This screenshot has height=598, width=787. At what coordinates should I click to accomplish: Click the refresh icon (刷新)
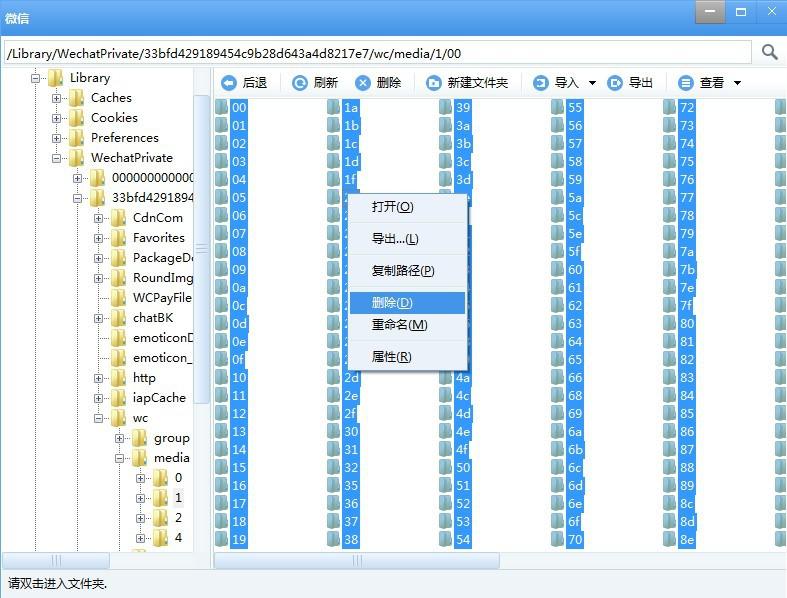[300, 83]
